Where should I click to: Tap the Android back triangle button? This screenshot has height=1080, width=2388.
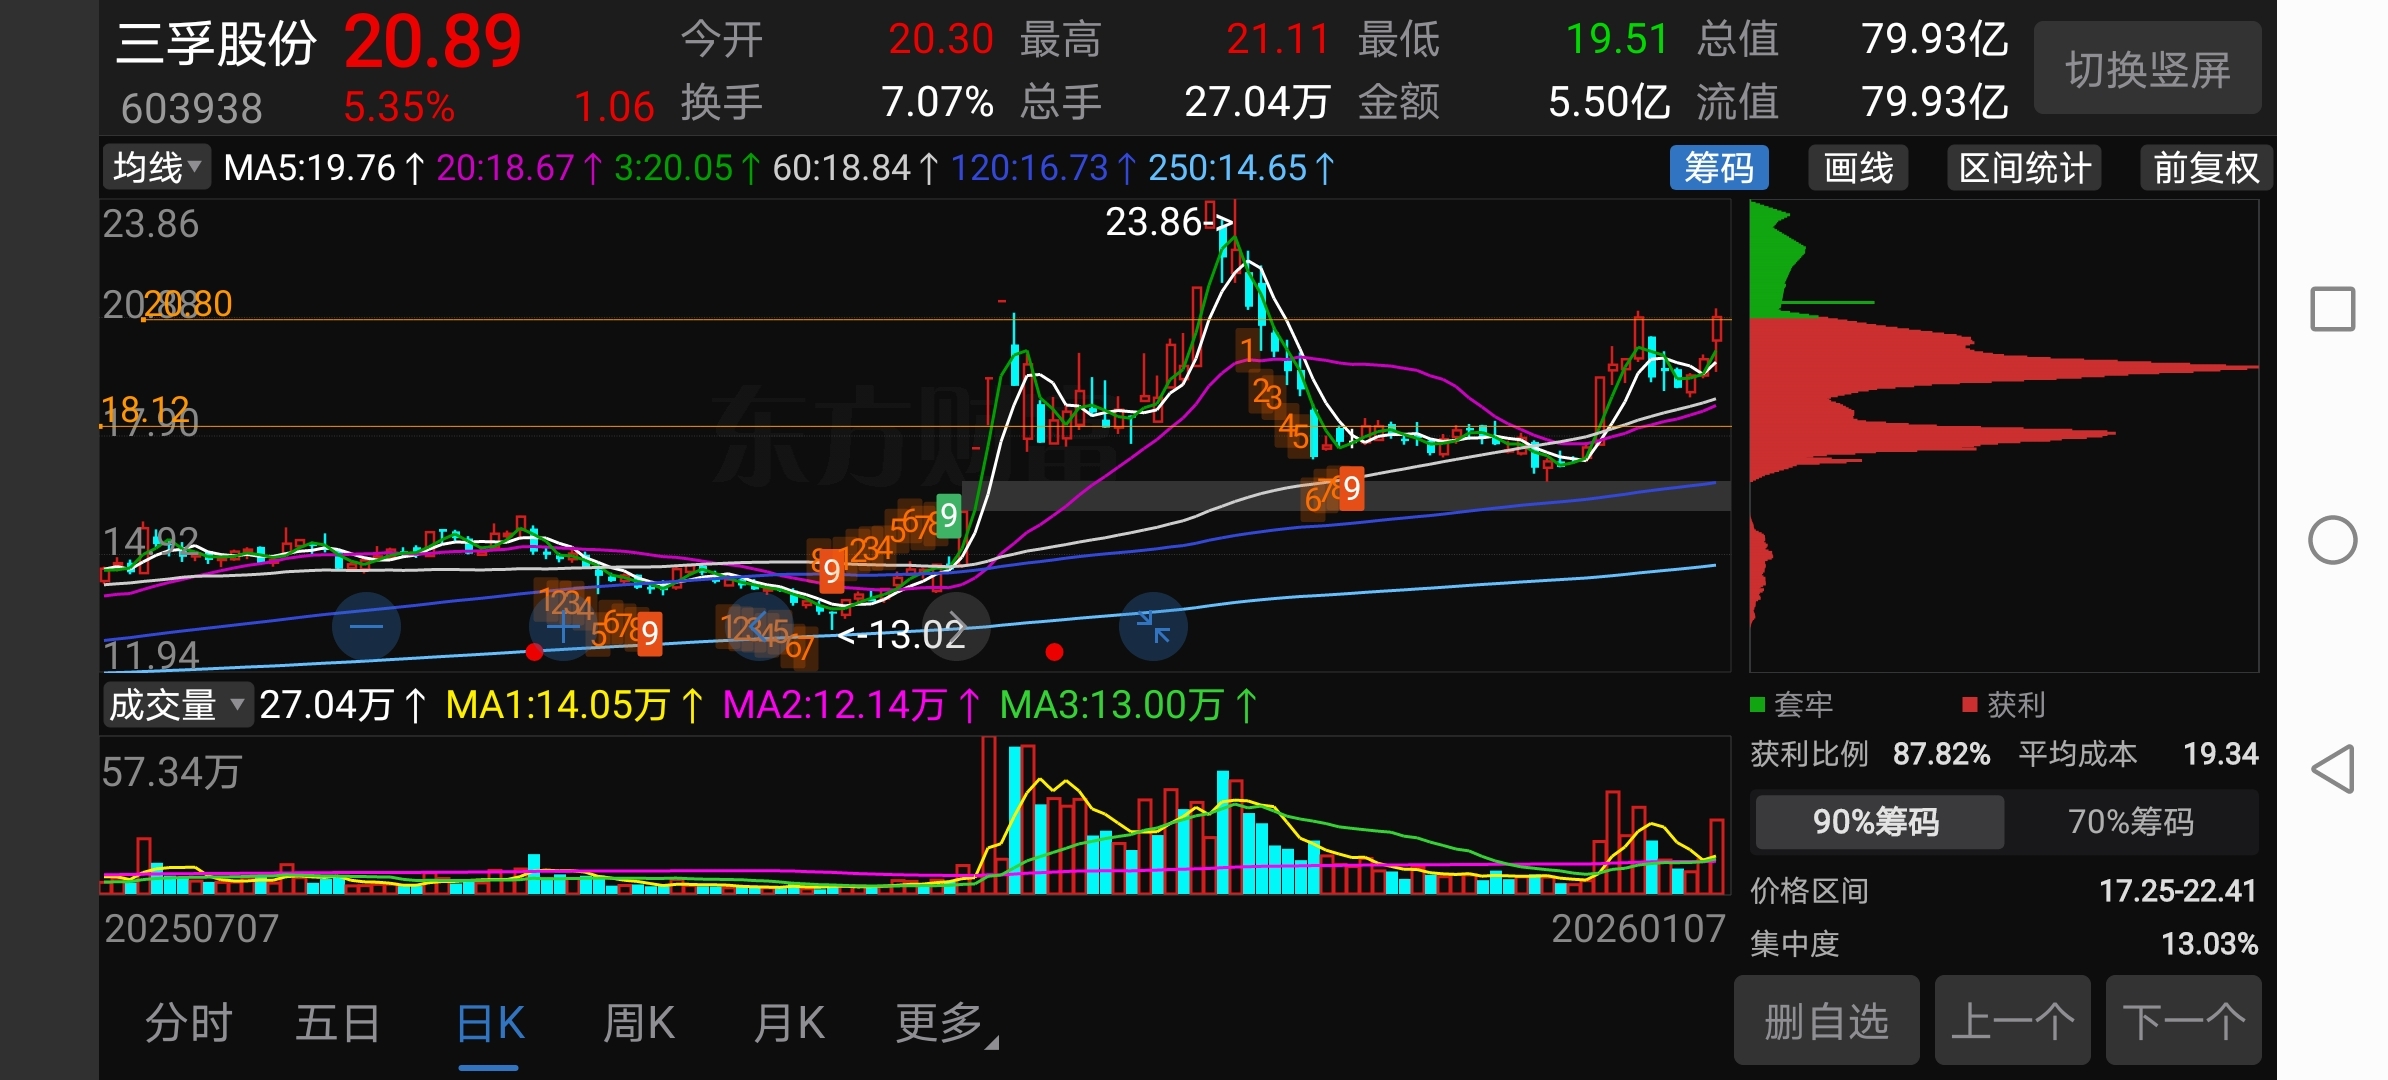2332,769
